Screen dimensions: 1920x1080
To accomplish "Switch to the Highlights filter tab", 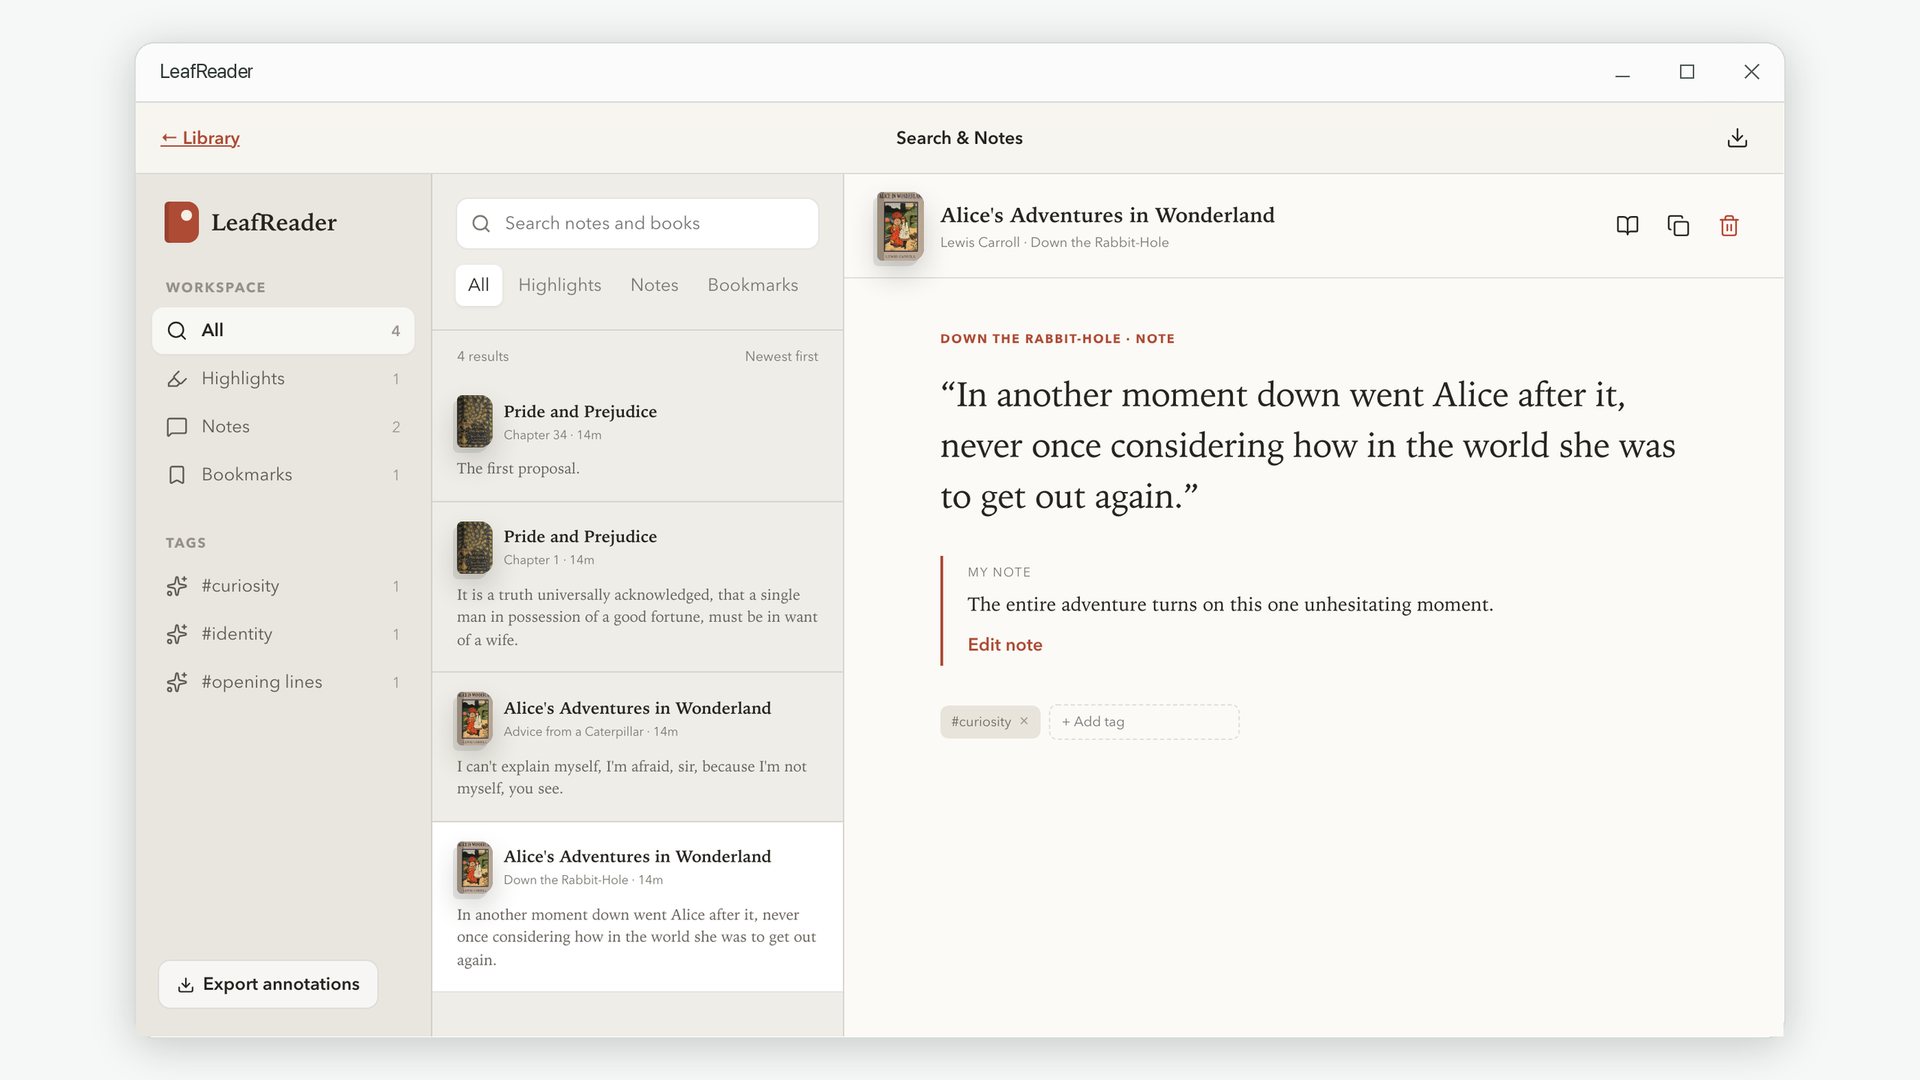I will pyautogui.click(x=560, y=285).
